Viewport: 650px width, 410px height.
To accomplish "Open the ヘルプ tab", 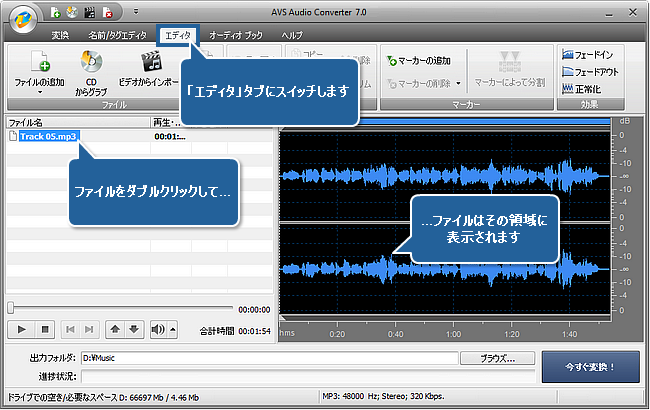I will [292, 35].
